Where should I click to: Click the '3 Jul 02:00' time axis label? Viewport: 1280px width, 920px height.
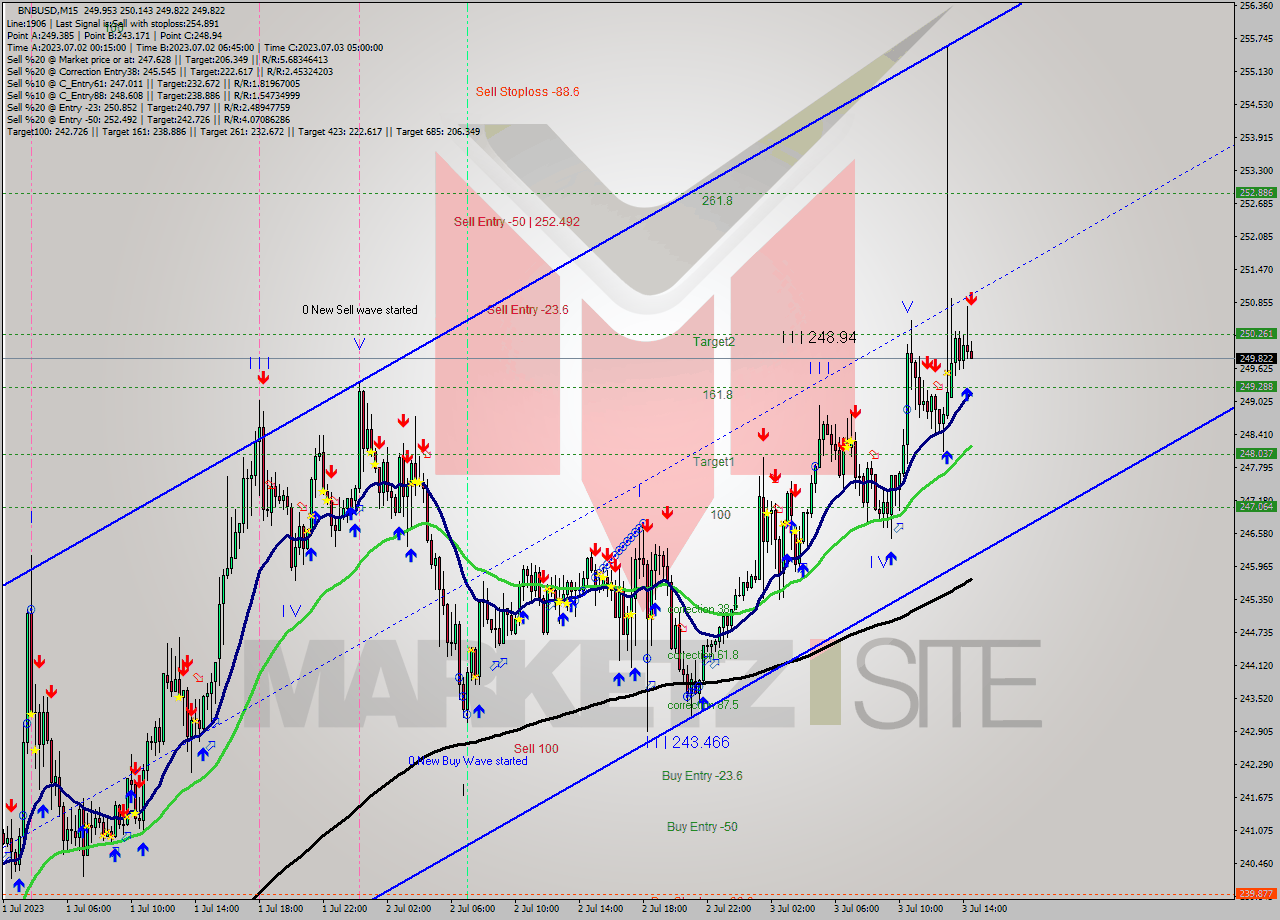click(792, 909)
